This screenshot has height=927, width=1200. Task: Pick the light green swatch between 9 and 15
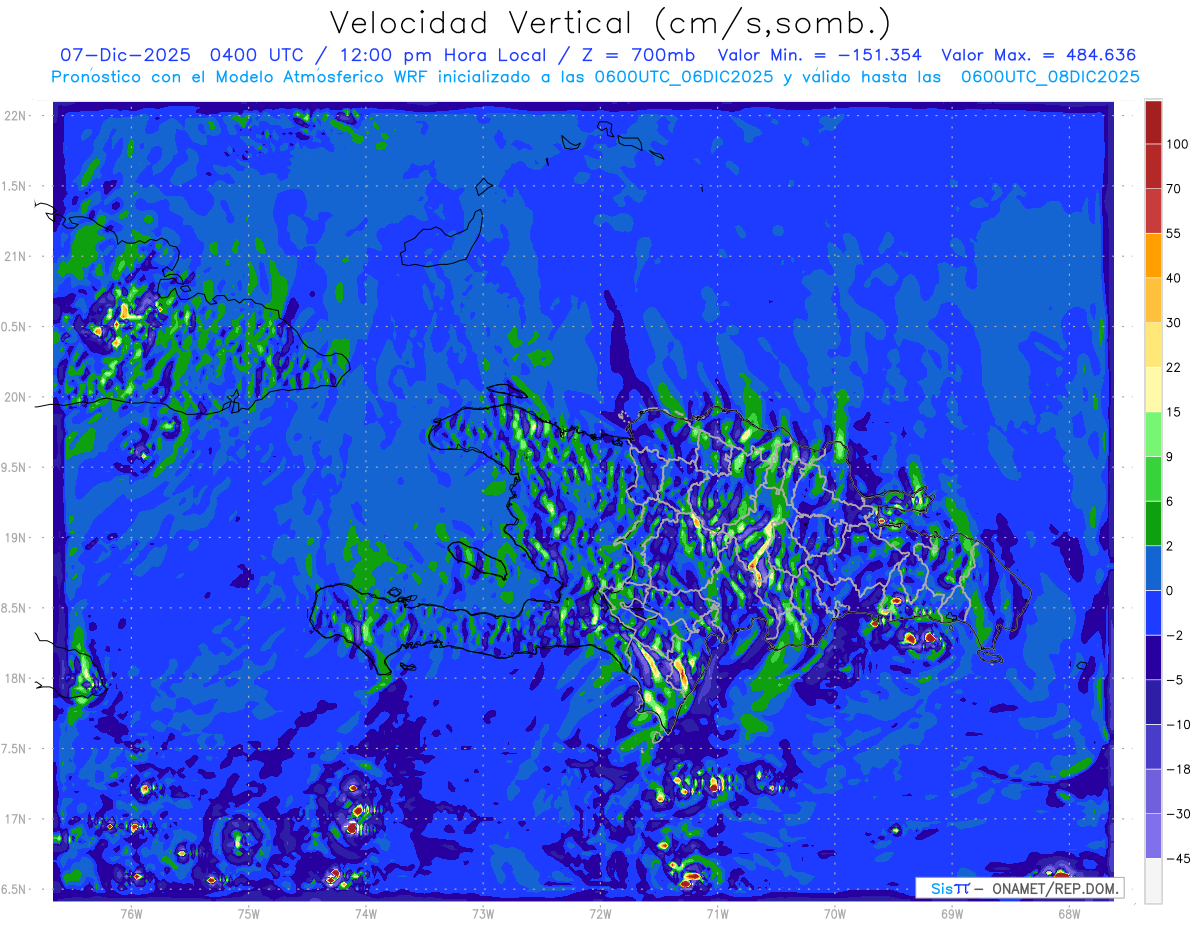1153,434
